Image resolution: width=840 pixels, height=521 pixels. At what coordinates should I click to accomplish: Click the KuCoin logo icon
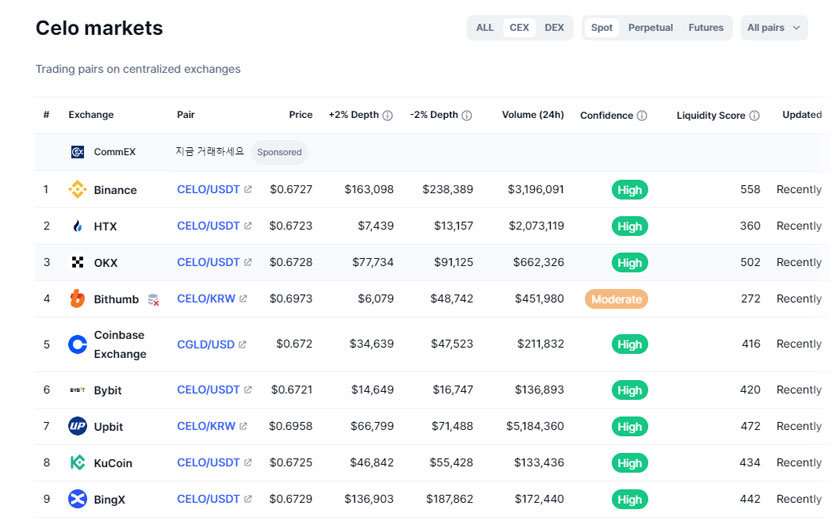[78, 463]
